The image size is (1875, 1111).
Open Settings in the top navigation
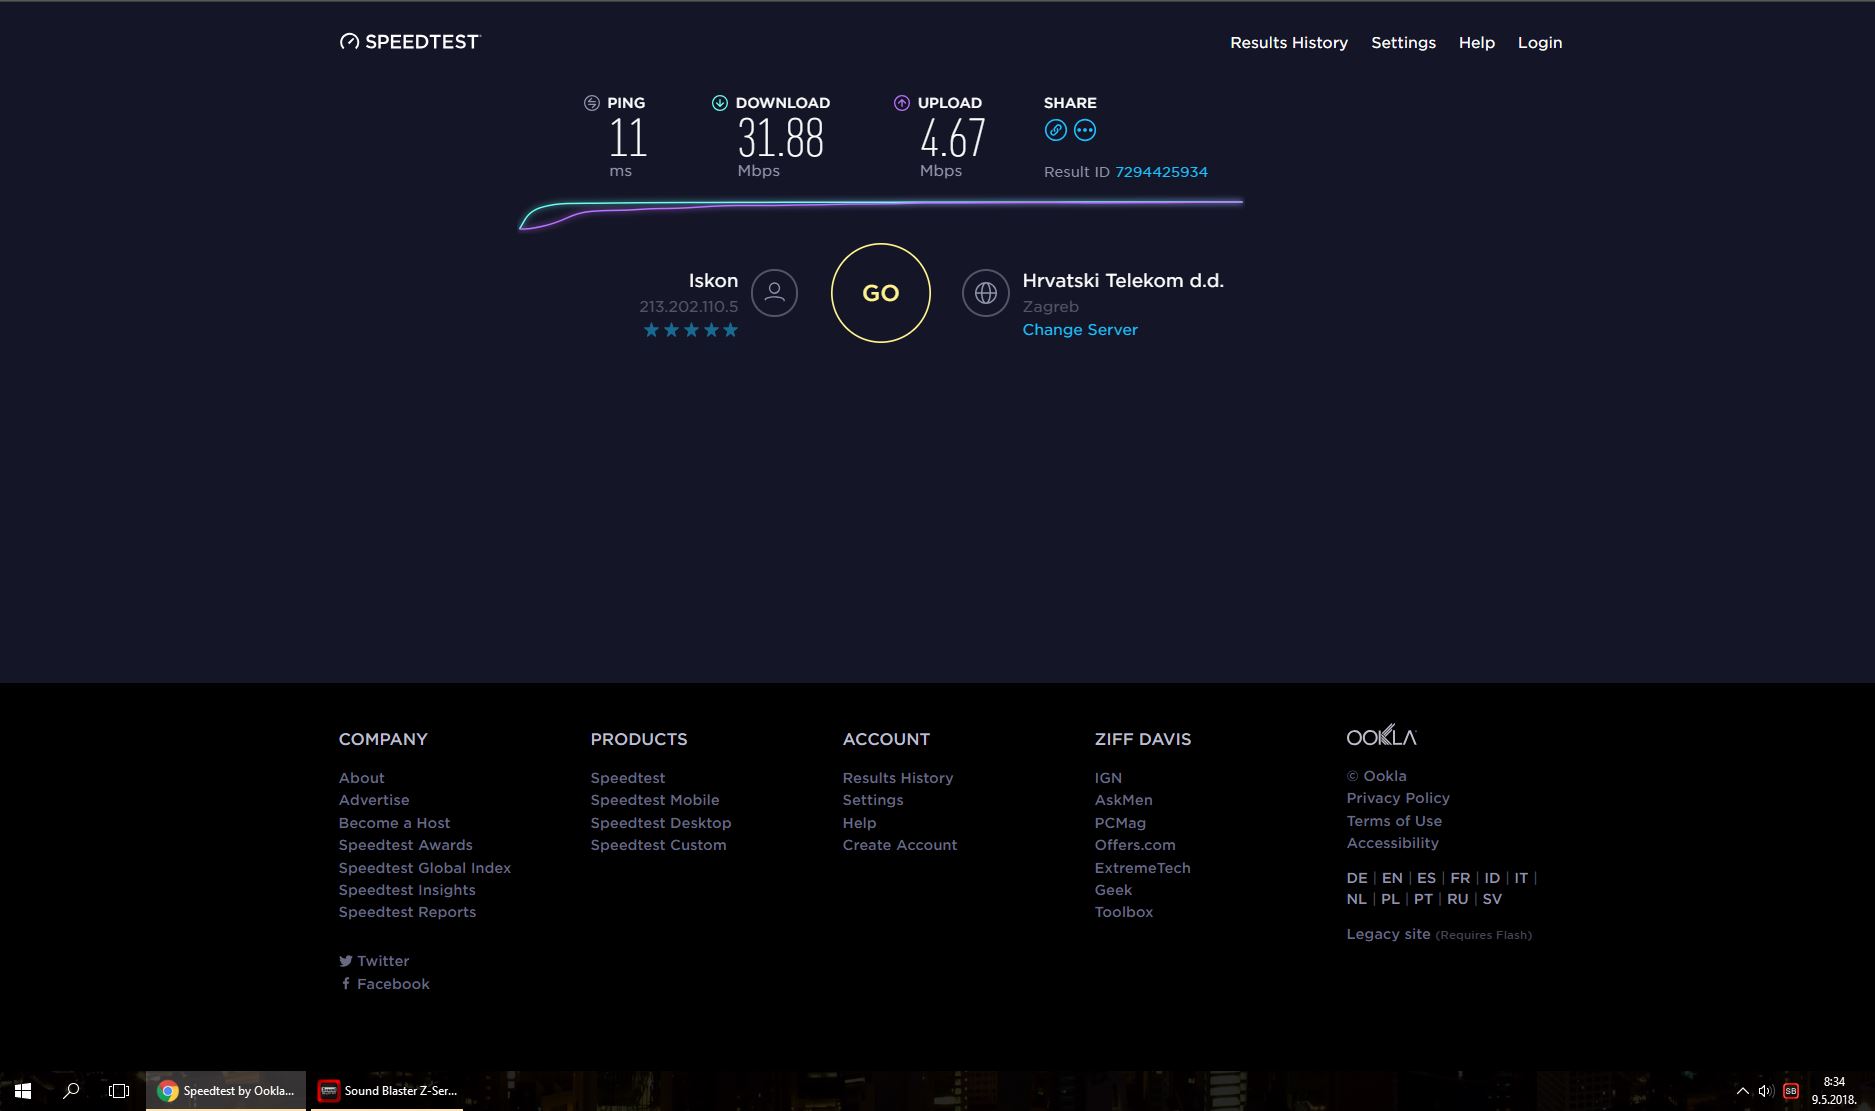(x=1403, y=43)
